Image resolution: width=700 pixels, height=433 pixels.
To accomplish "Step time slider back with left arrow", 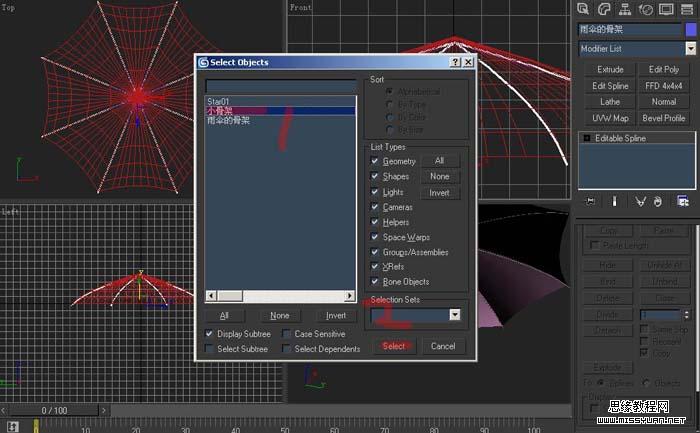I will (4, 410).
